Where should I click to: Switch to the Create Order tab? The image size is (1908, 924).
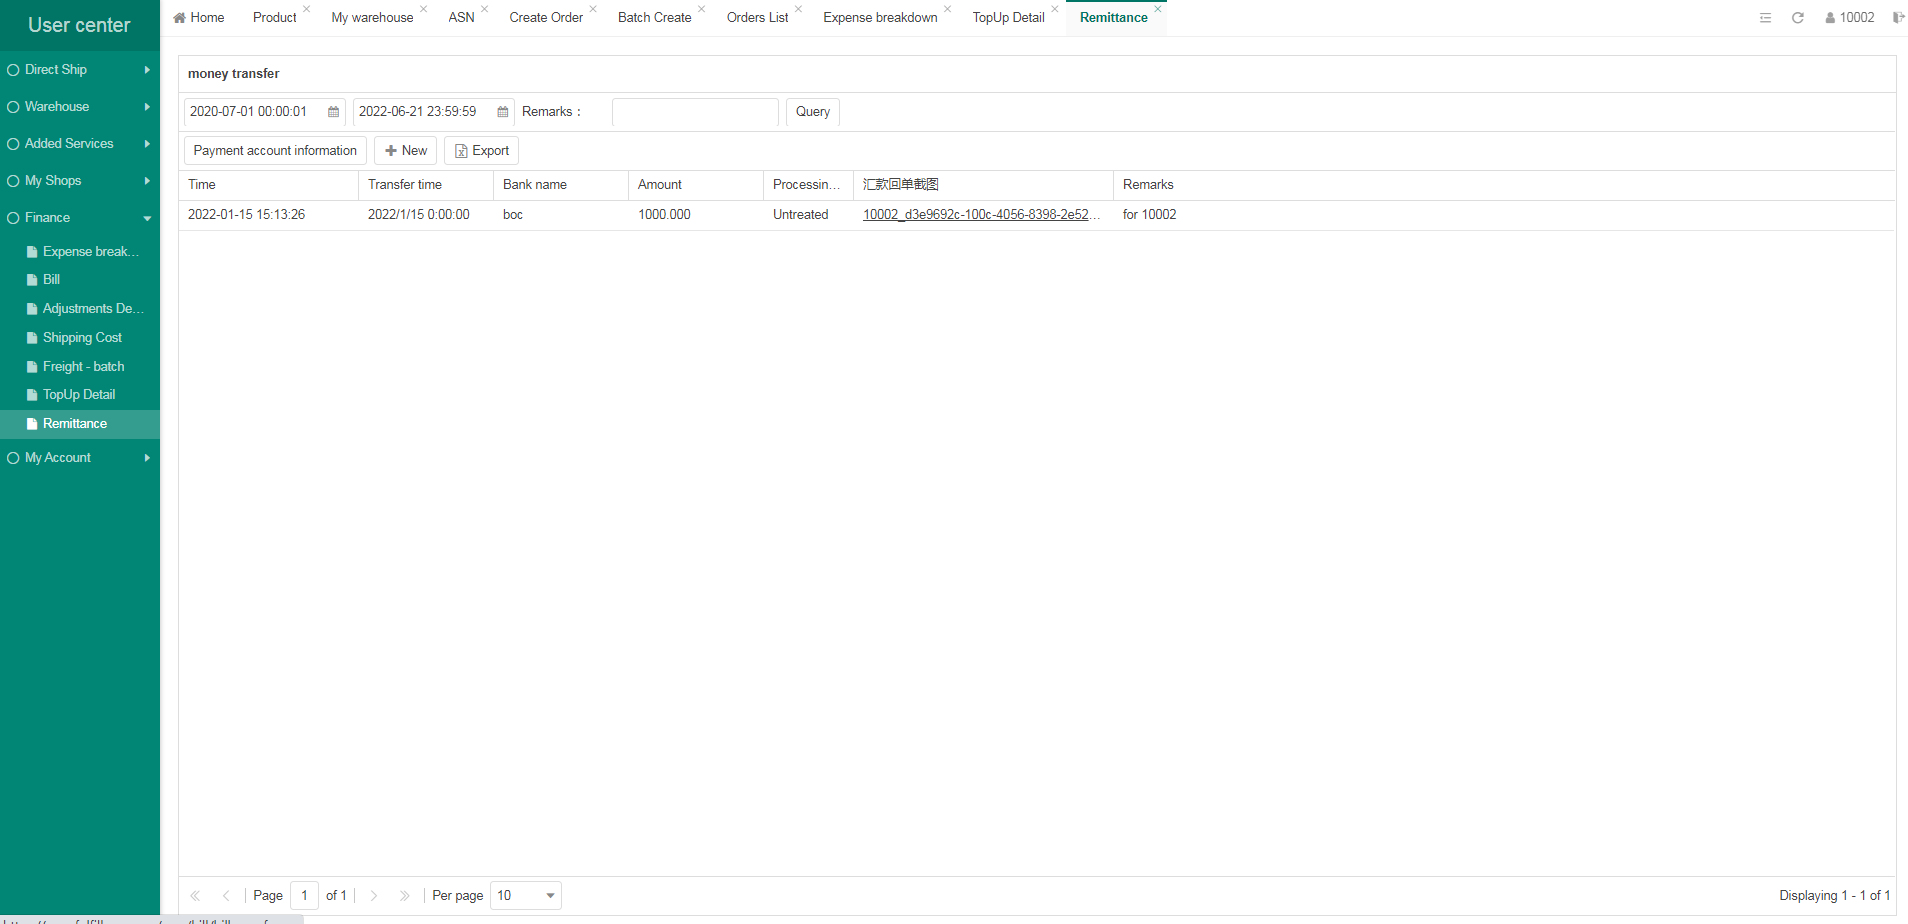(x=546, y=18)
